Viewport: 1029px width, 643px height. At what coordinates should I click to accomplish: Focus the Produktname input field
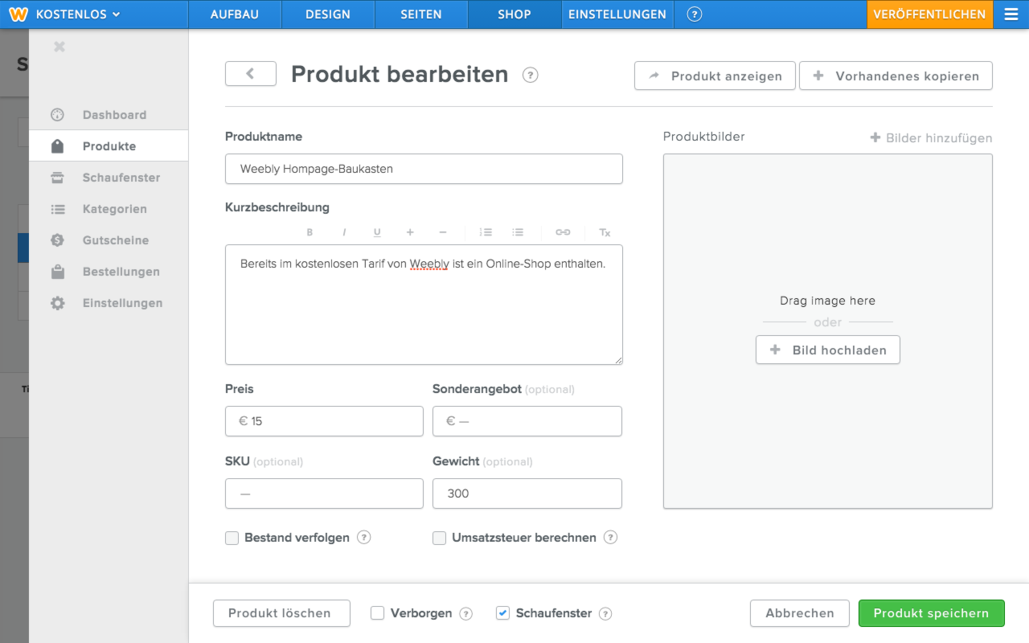coord(424,169)
